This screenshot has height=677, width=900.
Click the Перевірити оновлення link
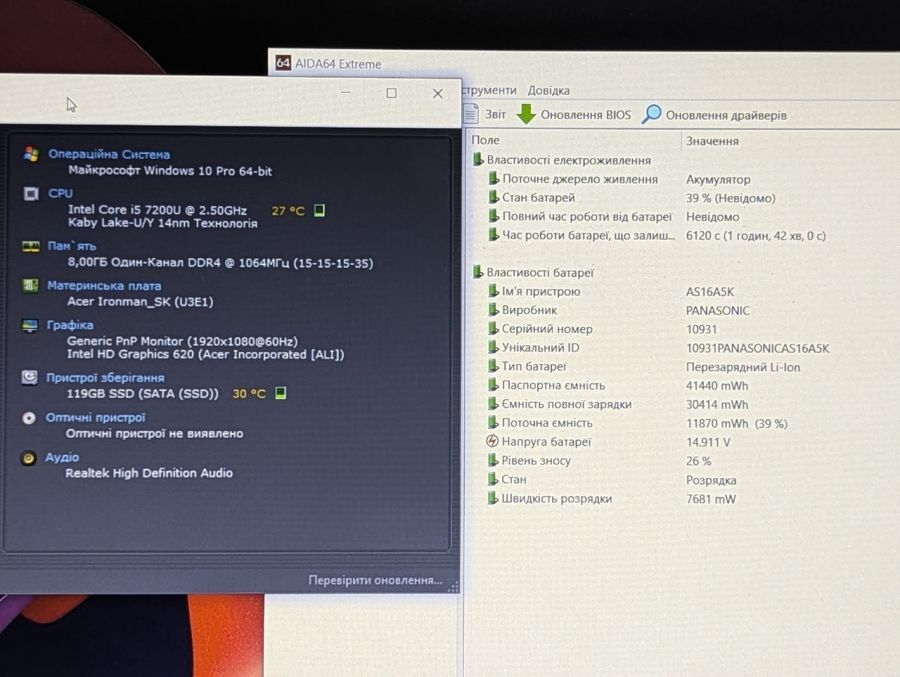(x=375, y=581)
